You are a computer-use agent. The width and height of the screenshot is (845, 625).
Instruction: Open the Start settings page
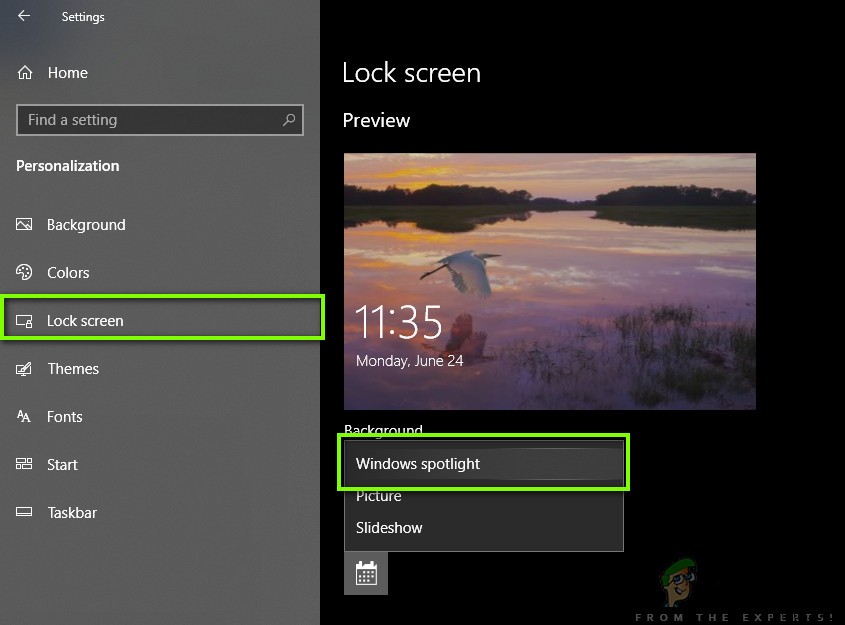(160, 464)
